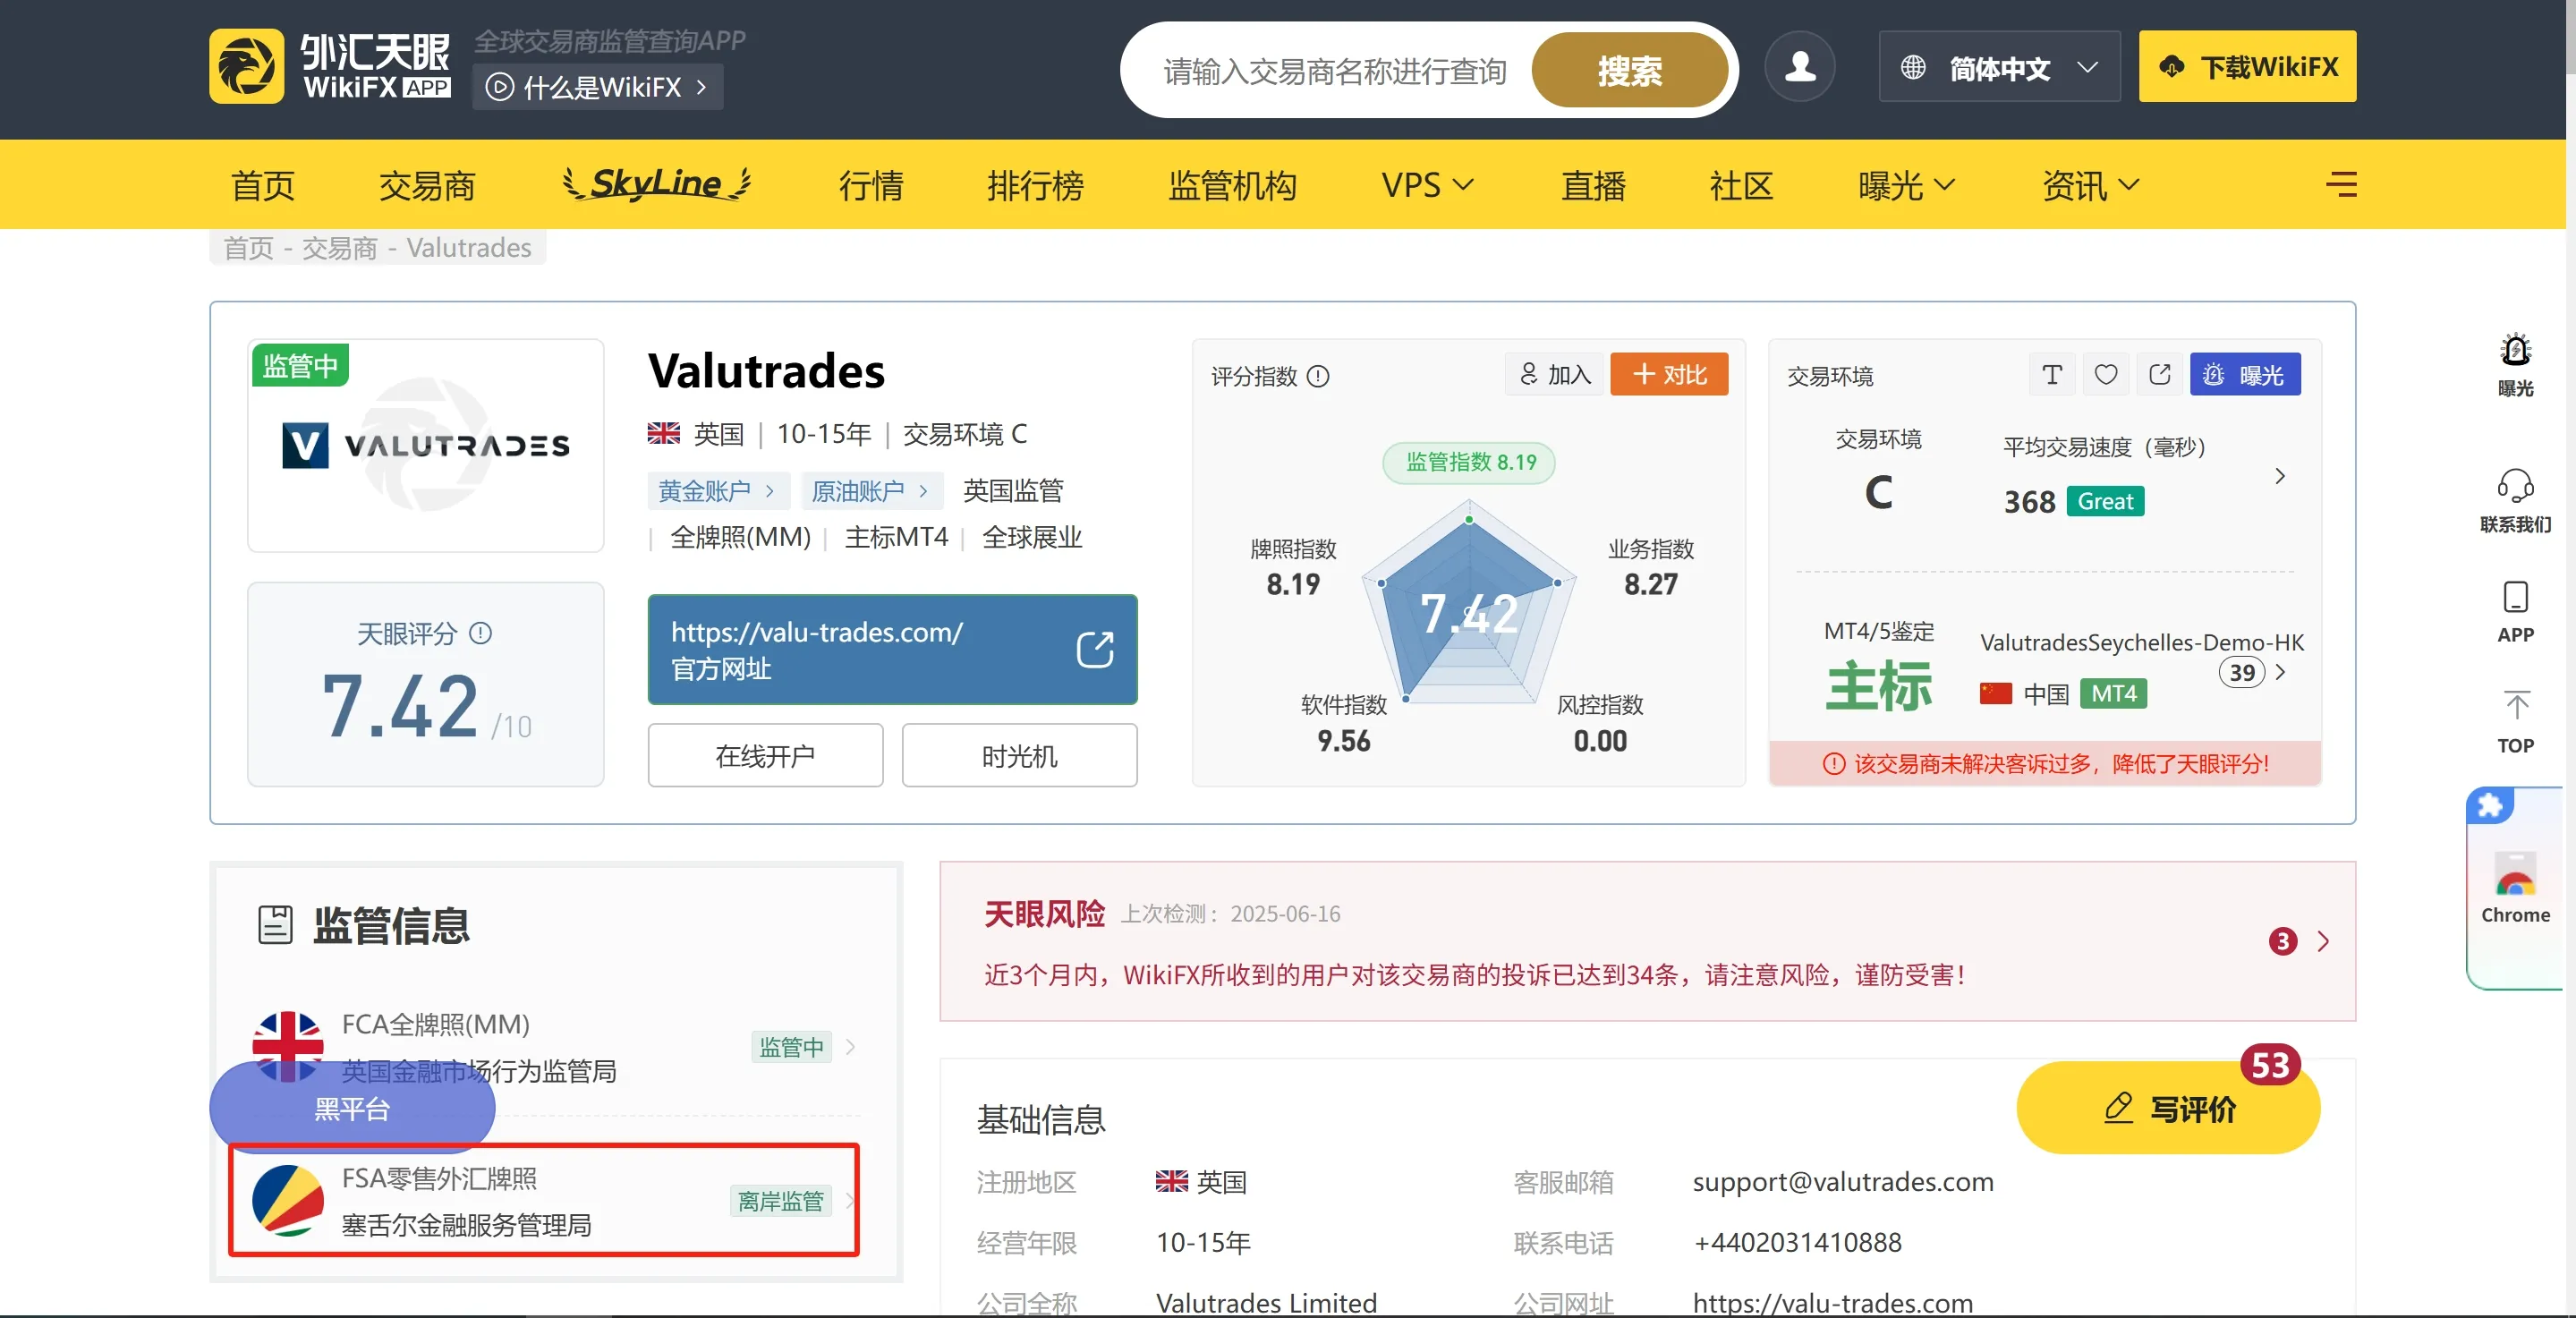
Task: Open the FSA零售外汇牌照 license row
Action: (x=544, y=1200)
